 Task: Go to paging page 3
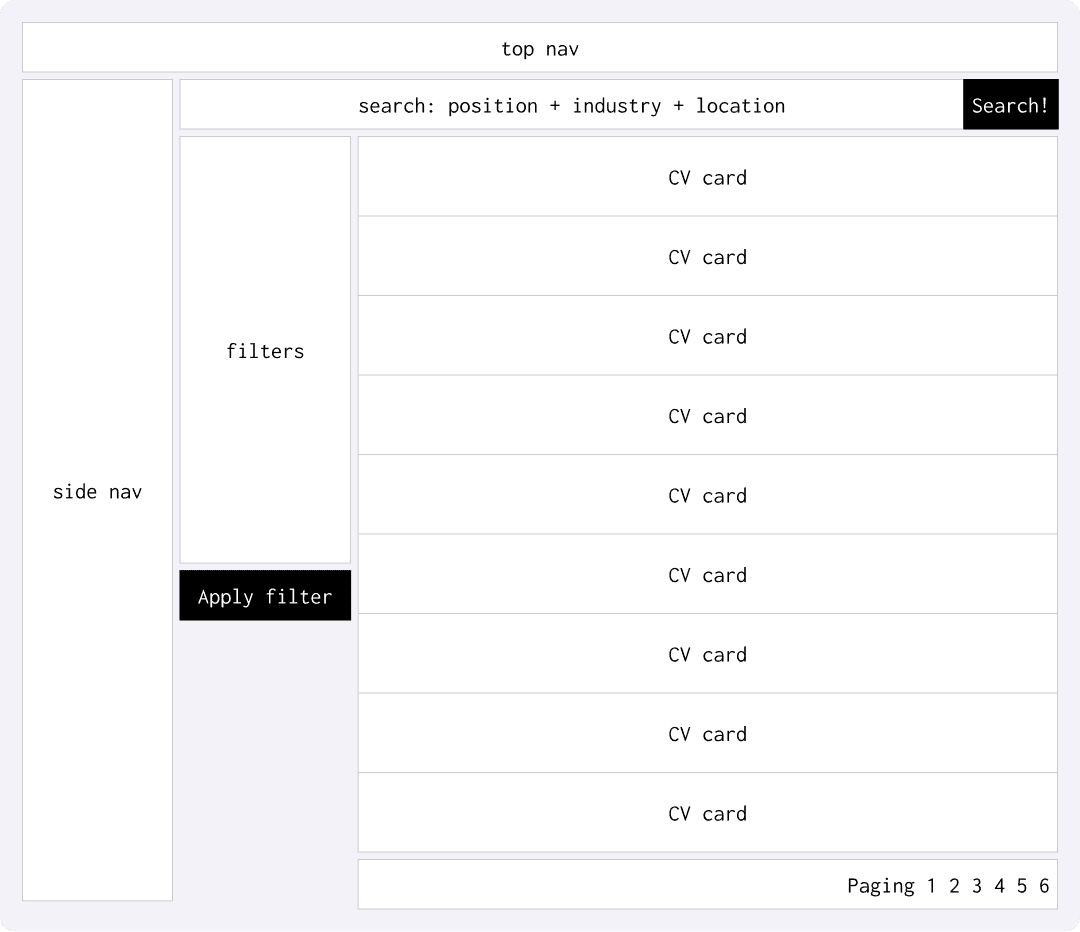pos(977,886)
